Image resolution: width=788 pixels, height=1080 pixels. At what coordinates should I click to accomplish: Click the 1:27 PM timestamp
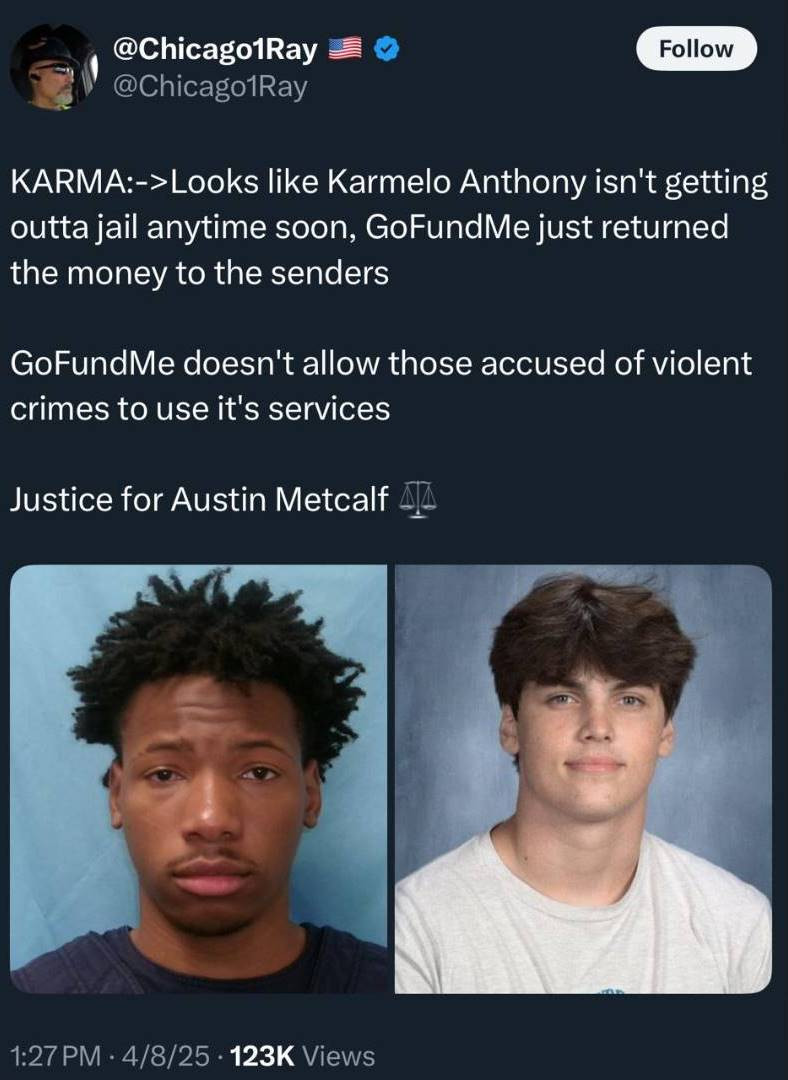pos(55,1055)
